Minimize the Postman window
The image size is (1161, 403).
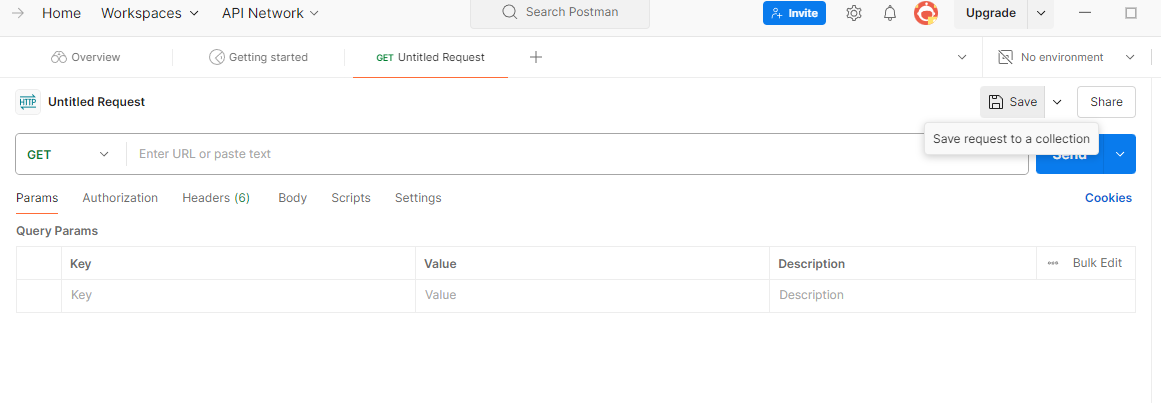click(1085, 13)
